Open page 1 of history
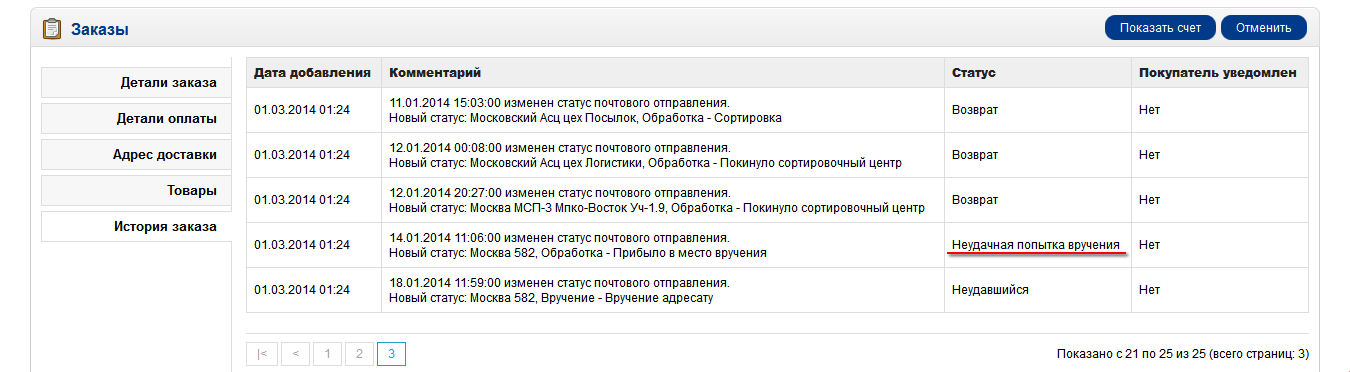The width and height of the screenshot is (1350, 372). point(327,353)
